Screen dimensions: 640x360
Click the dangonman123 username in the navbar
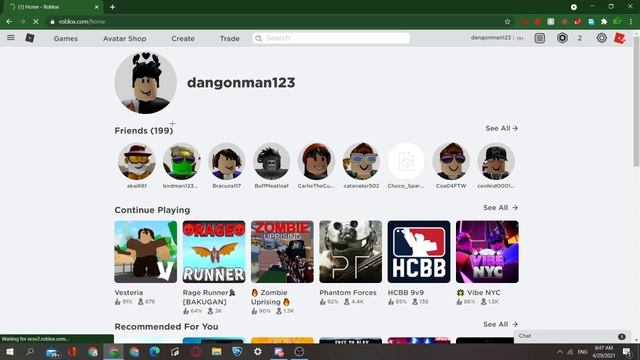pos(490,38)
